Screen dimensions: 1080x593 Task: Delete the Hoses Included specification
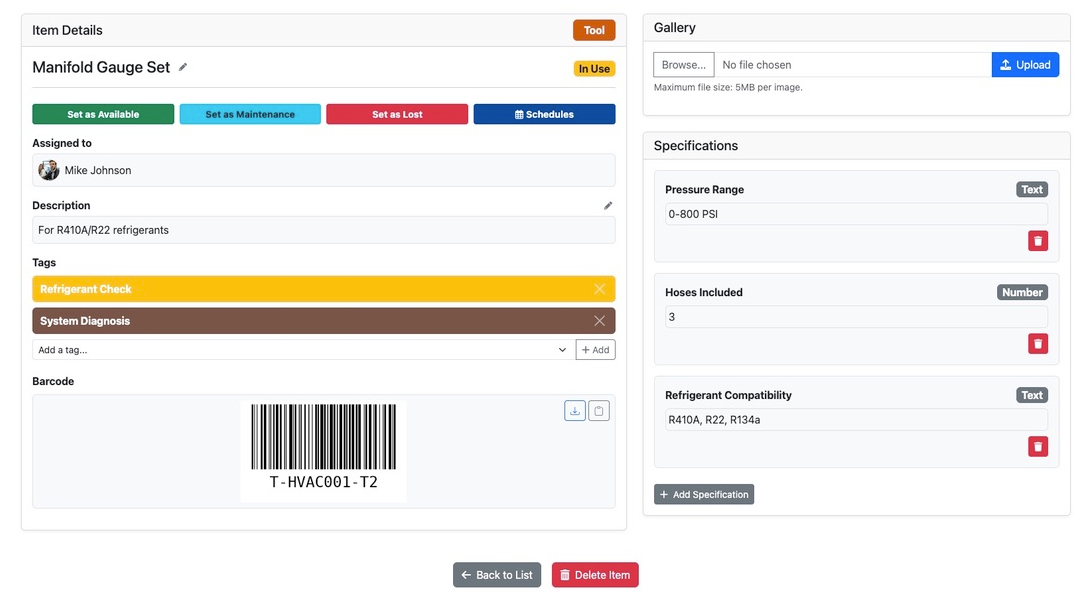(1037, 343)
